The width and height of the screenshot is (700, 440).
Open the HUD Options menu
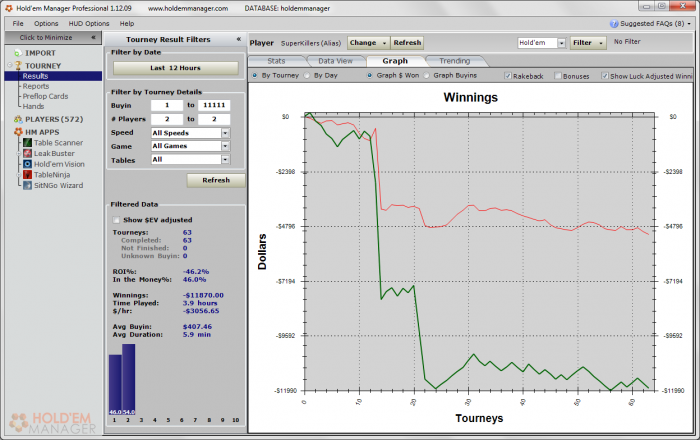(89, 24)
